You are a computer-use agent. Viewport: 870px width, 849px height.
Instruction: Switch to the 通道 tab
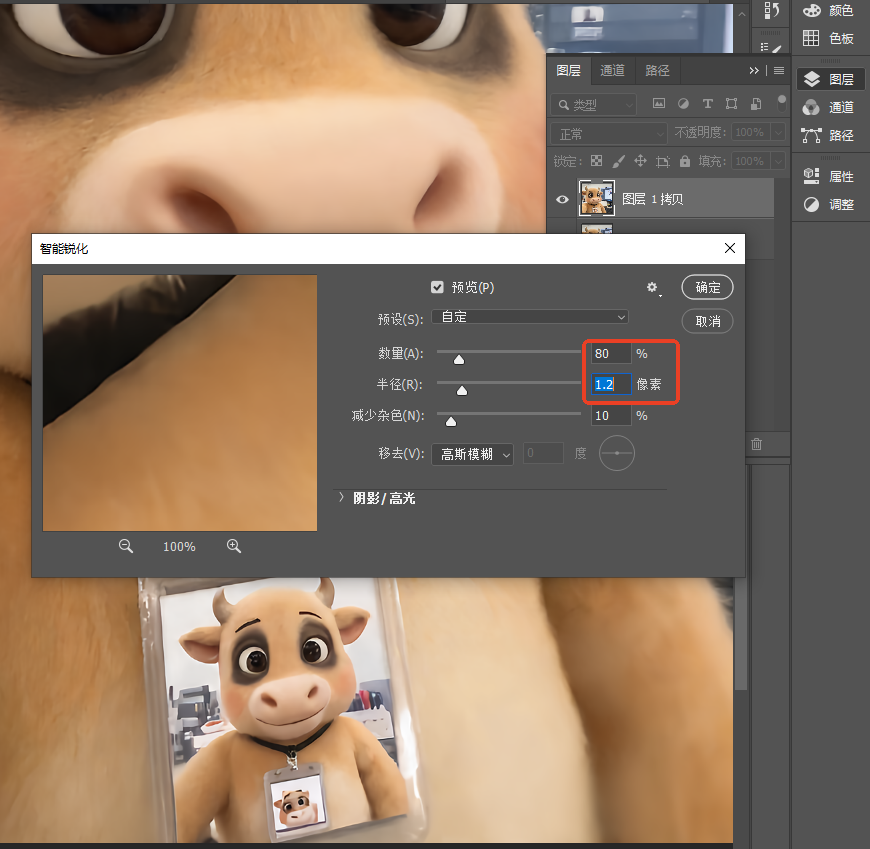pyautogui.click(x=612, y=70)
